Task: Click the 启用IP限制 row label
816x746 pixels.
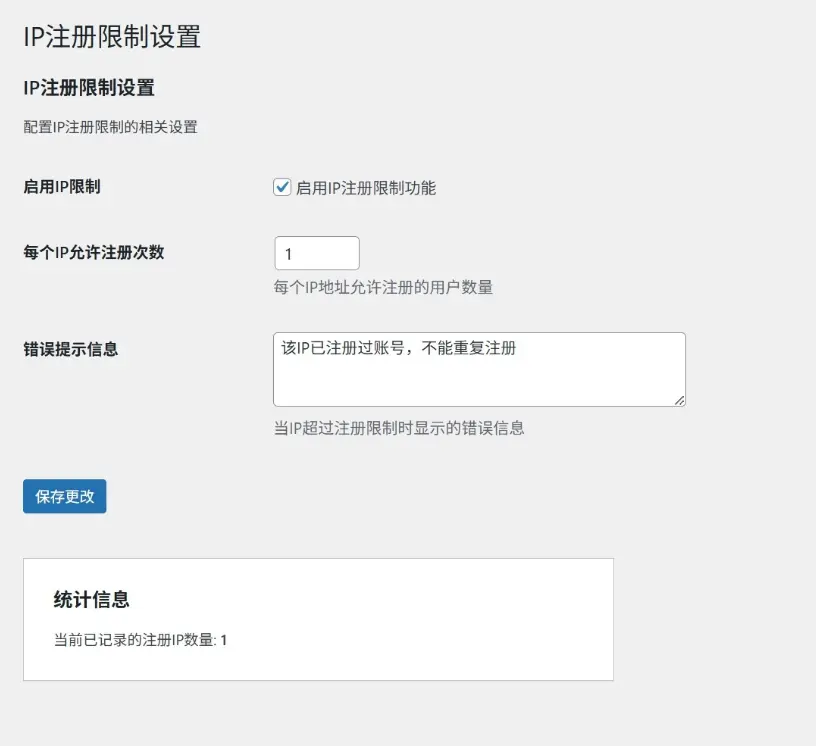Action: point(62,186)
